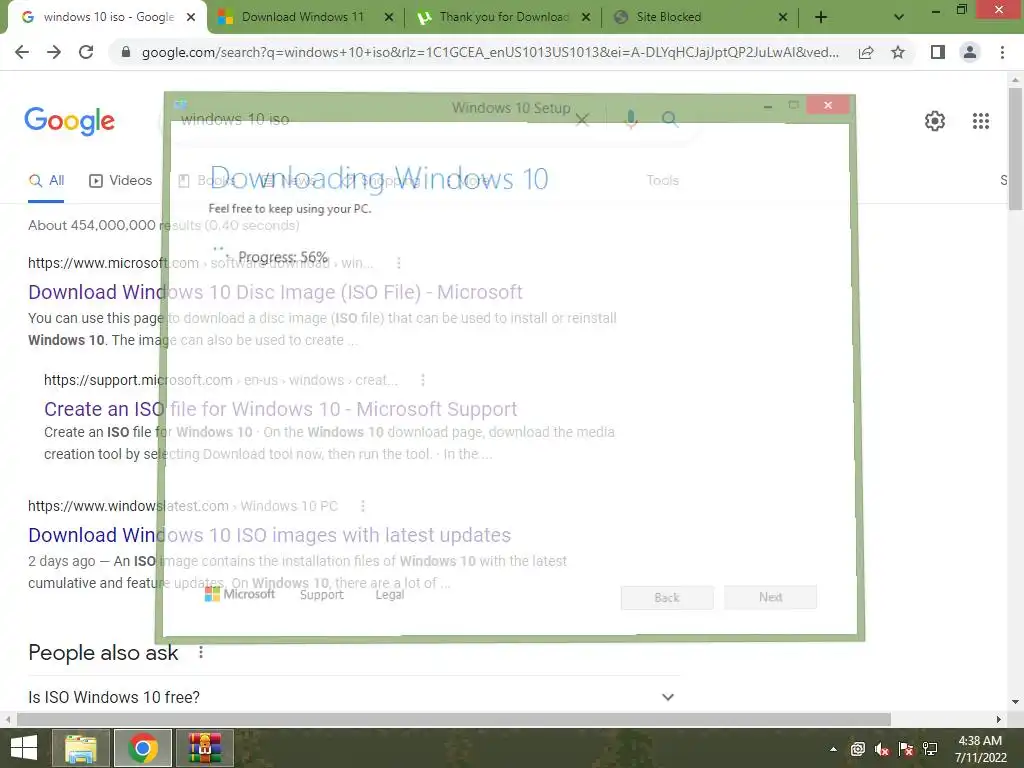
Task: Open People also ask options menu
Action: pyautogui.click(x=200, y=652)
